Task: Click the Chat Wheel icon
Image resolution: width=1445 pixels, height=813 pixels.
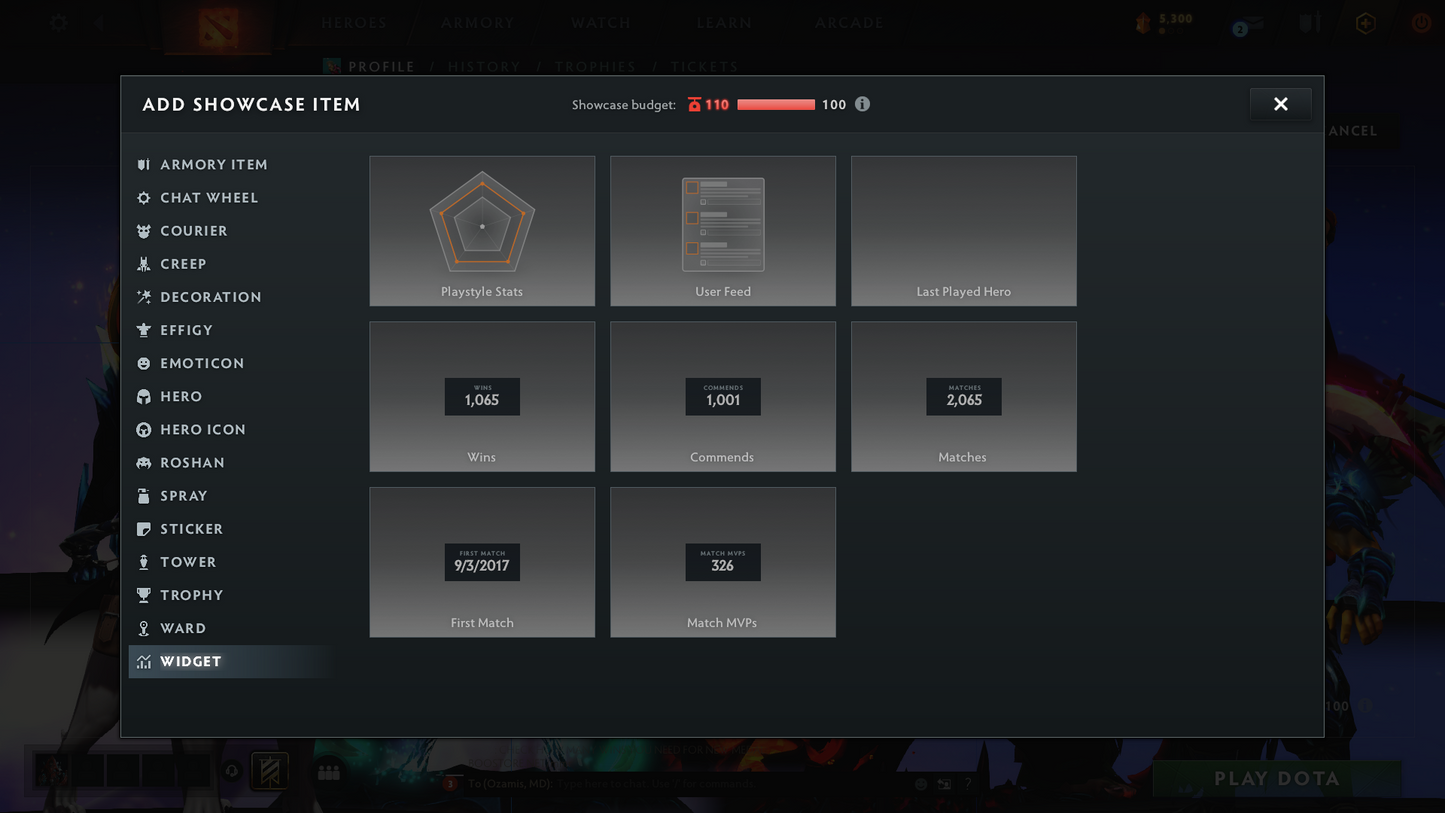Action: point(144,198)
